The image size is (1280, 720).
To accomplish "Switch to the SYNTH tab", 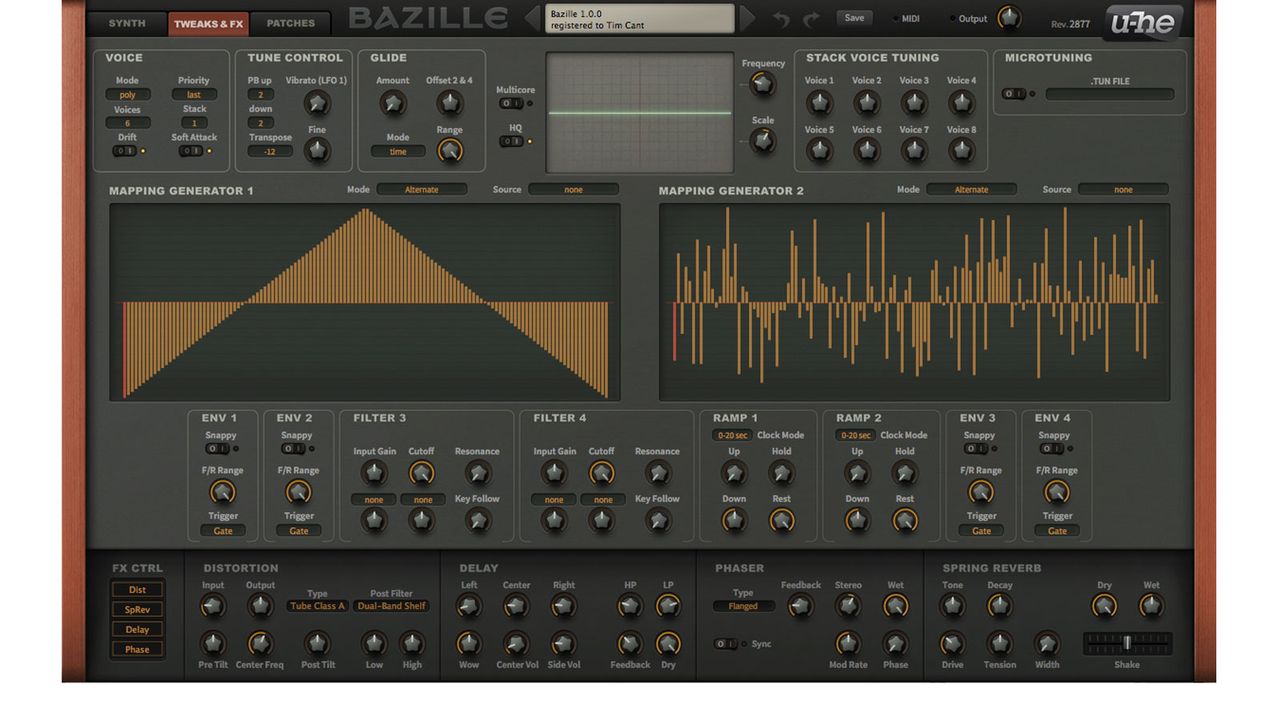I will point(127,22).
